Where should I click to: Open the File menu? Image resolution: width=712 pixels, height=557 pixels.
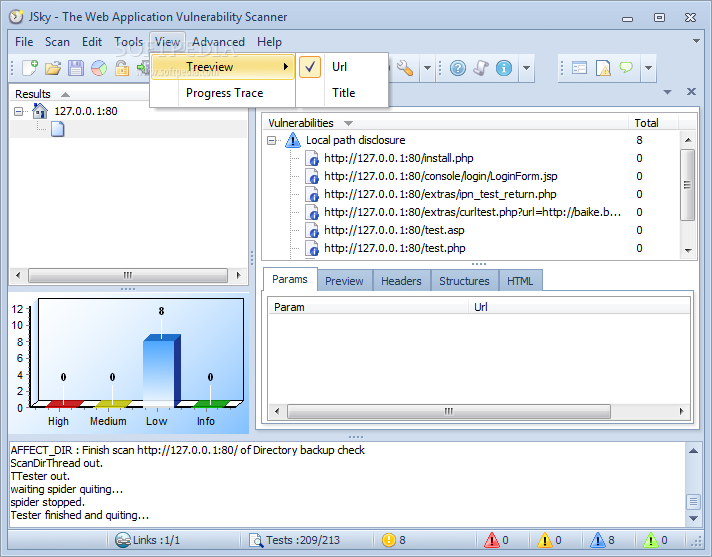[x=24, y=42]
